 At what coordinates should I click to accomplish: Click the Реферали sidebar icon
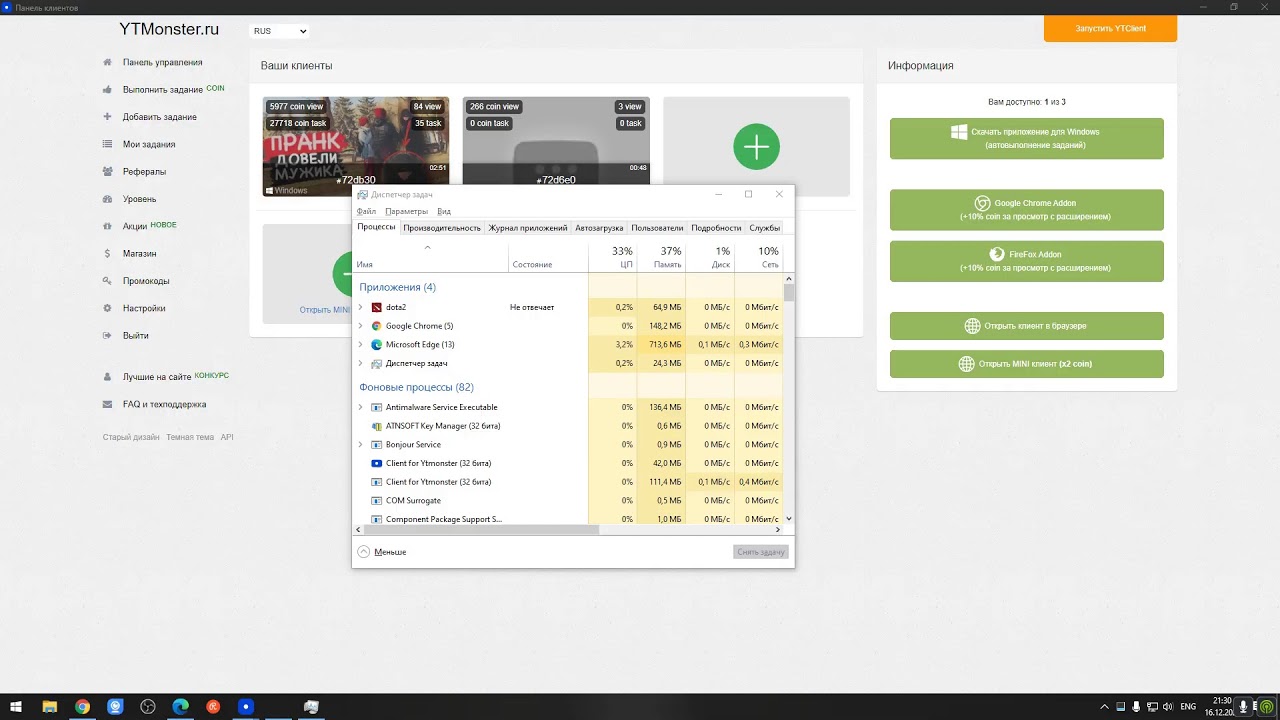(x=107, y=172)
